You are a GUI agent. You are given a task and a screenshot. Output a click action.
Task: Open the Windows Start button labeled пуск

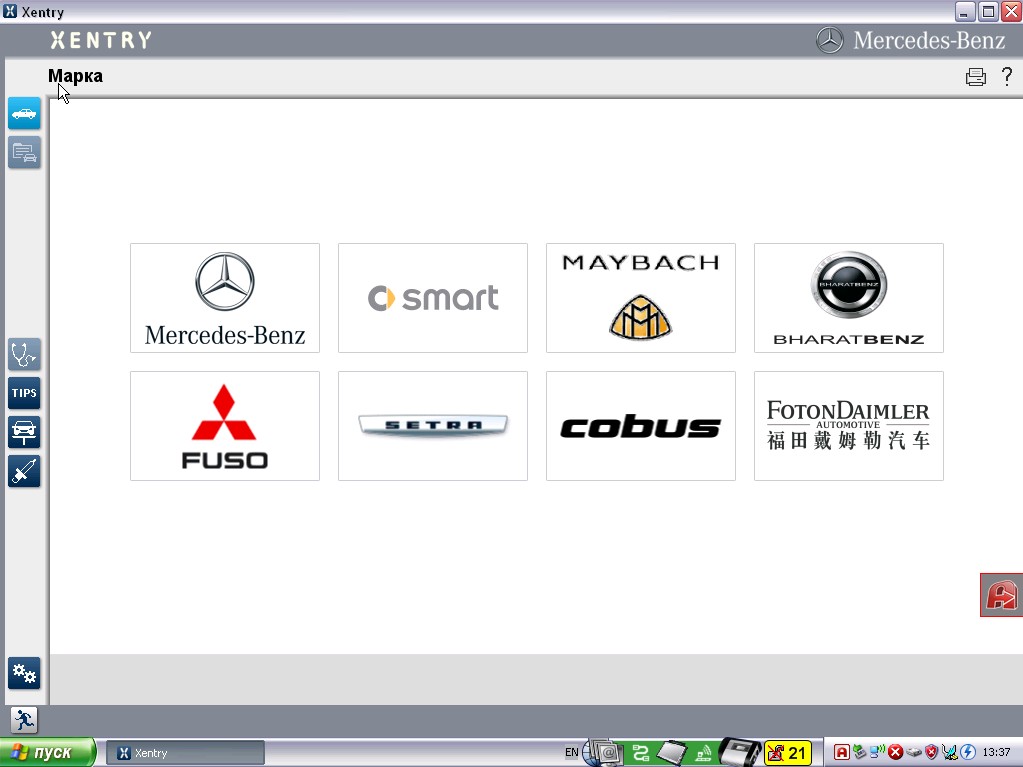click(47, 753)
